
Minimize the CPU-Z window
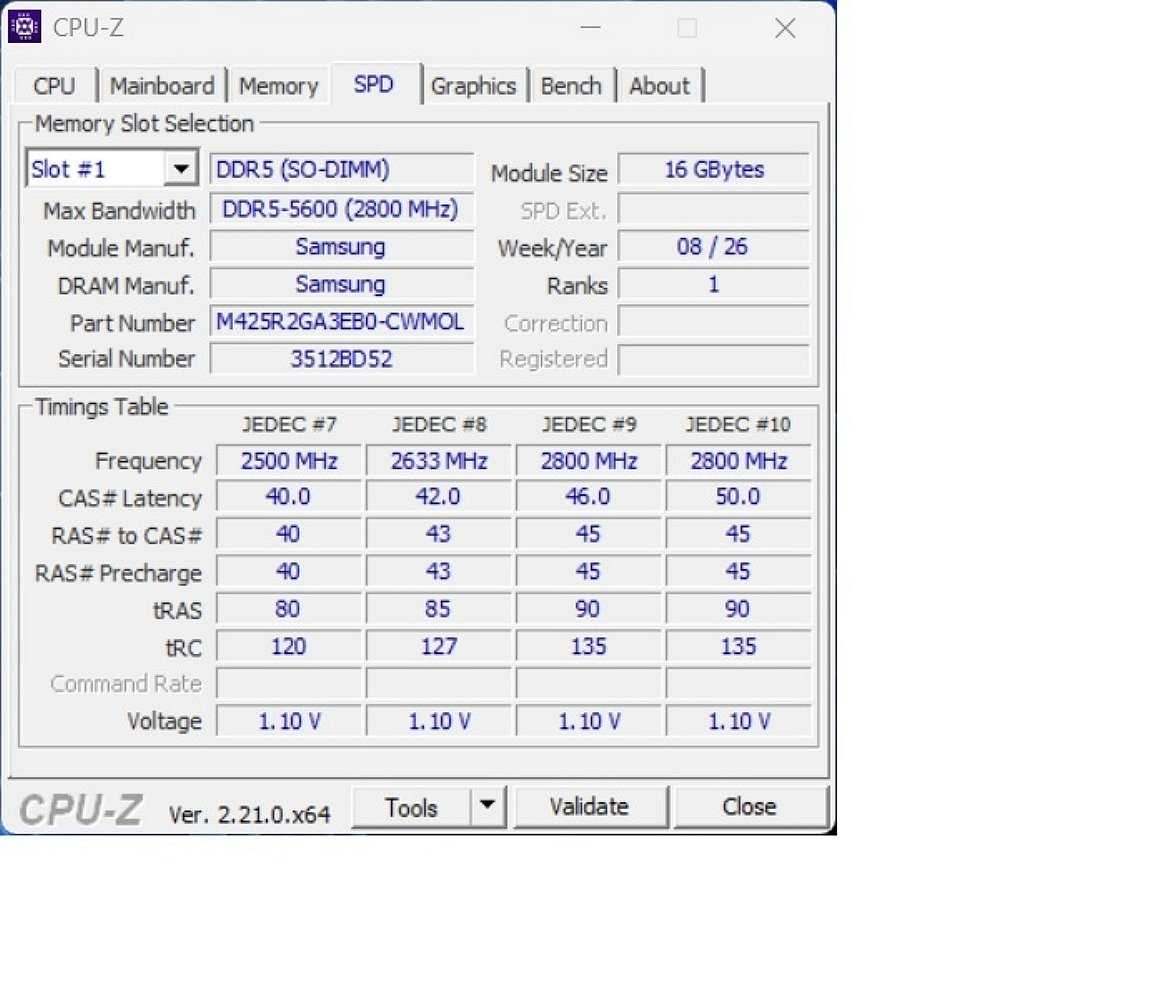pos(590,28)
